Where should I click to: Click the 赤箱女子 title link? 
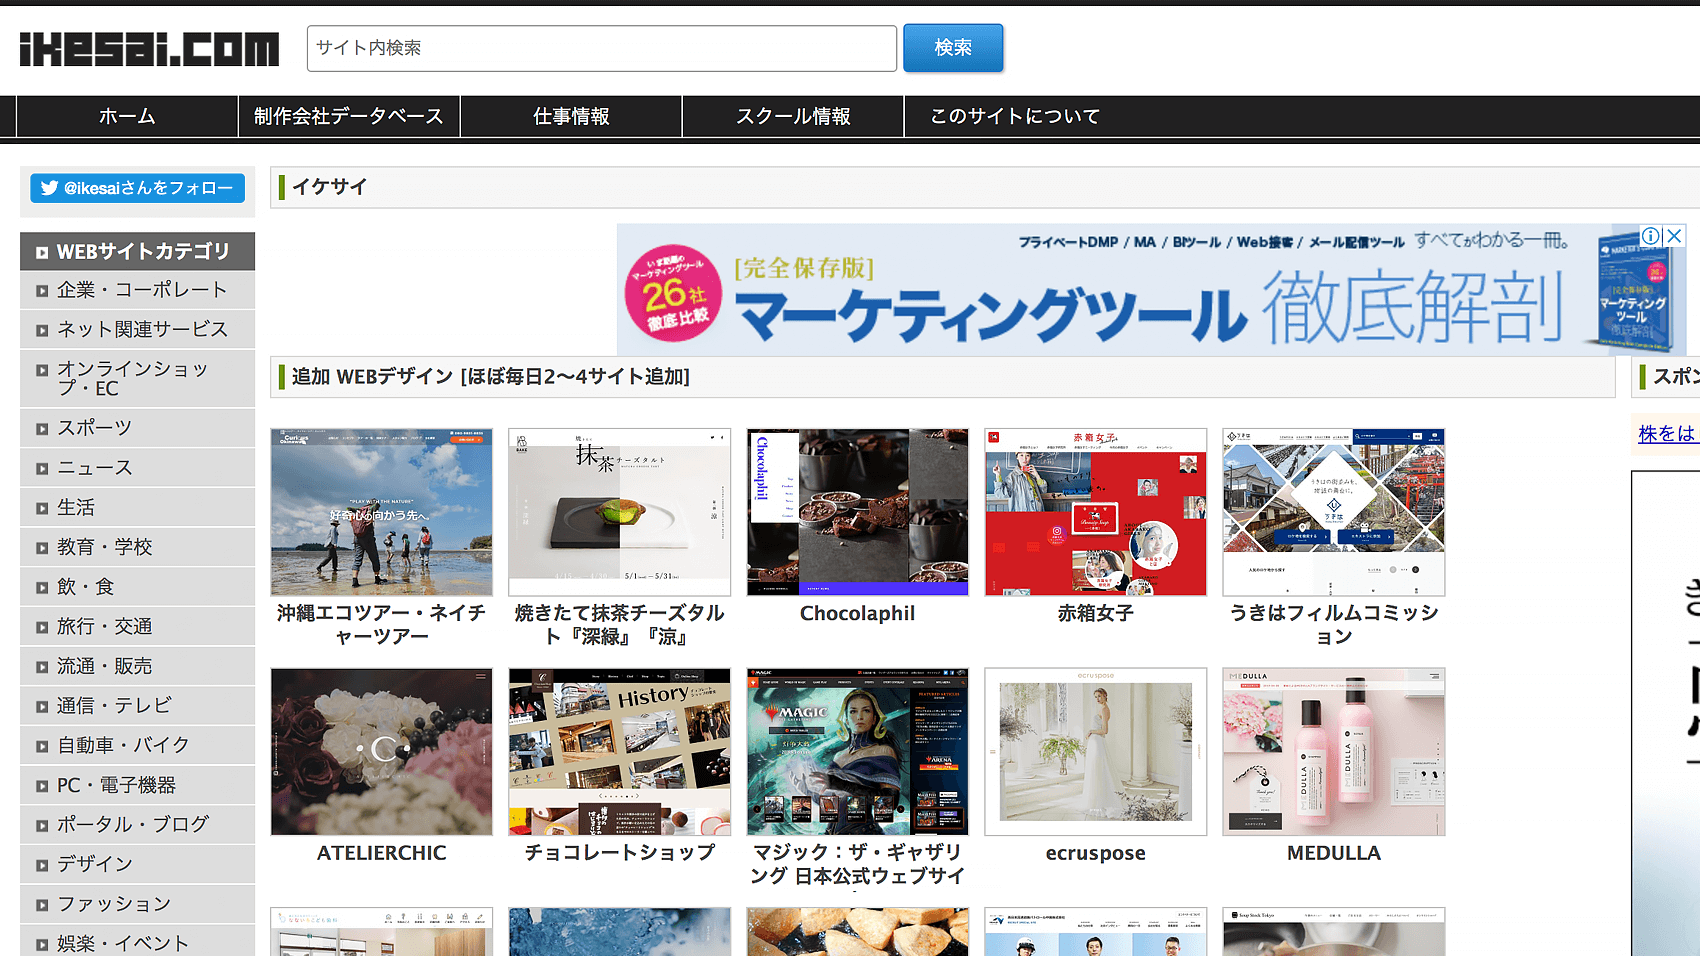point(1096,613)
